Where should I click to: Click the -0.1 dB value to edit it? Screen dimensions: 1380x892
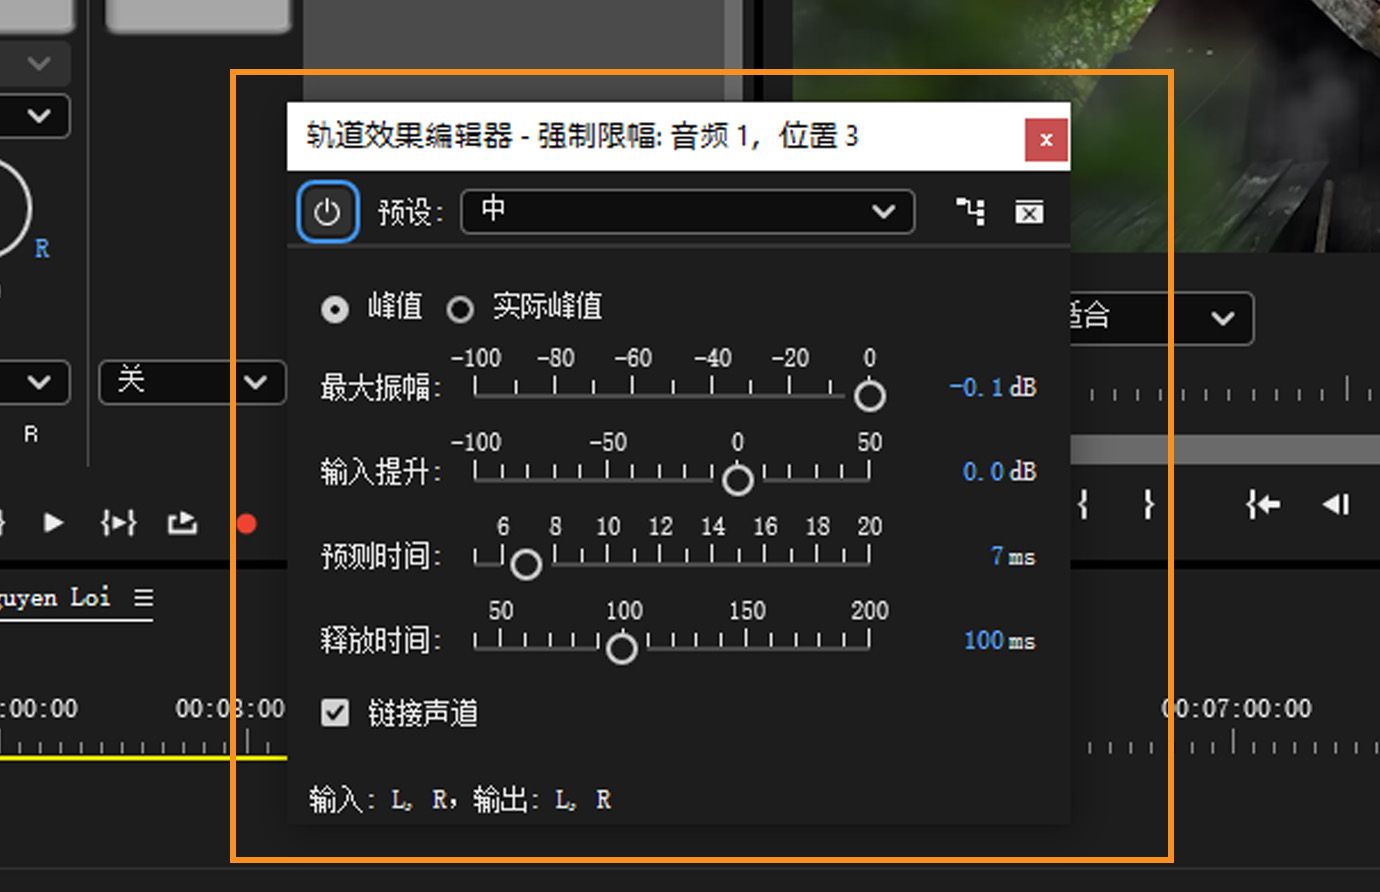(991, 388)
